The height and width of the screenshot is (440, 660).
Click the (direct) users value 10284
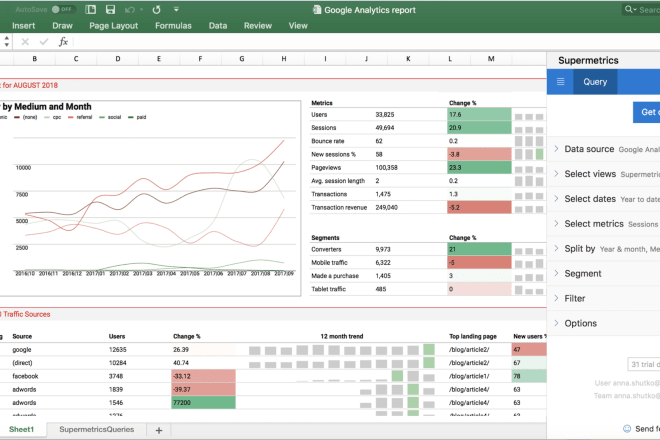pyautogui.click(x=117, y=363)
